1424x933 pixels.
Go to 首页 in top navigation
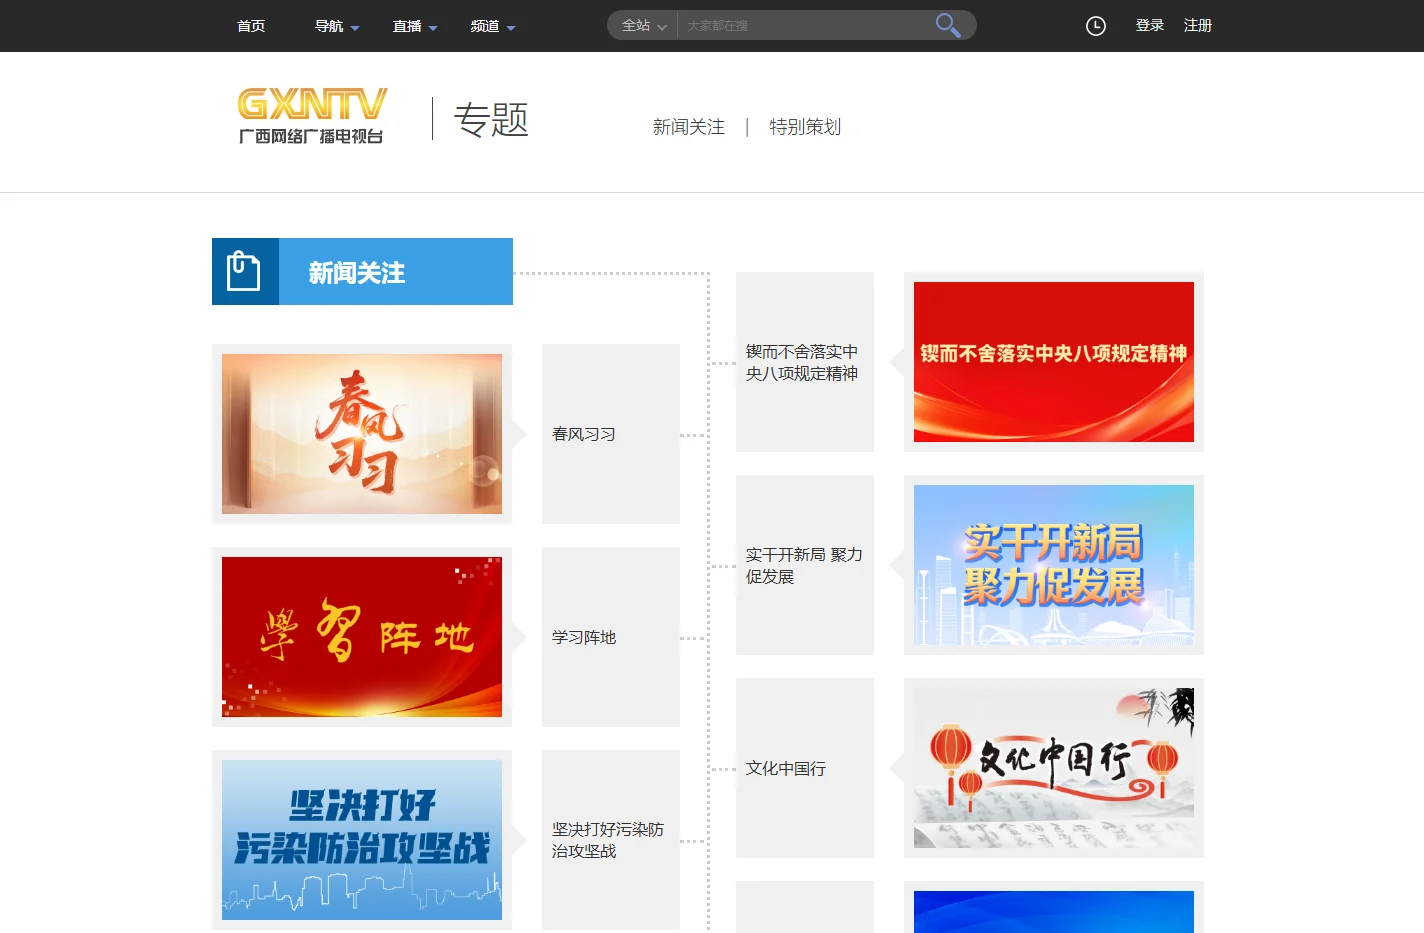(251, 26)
